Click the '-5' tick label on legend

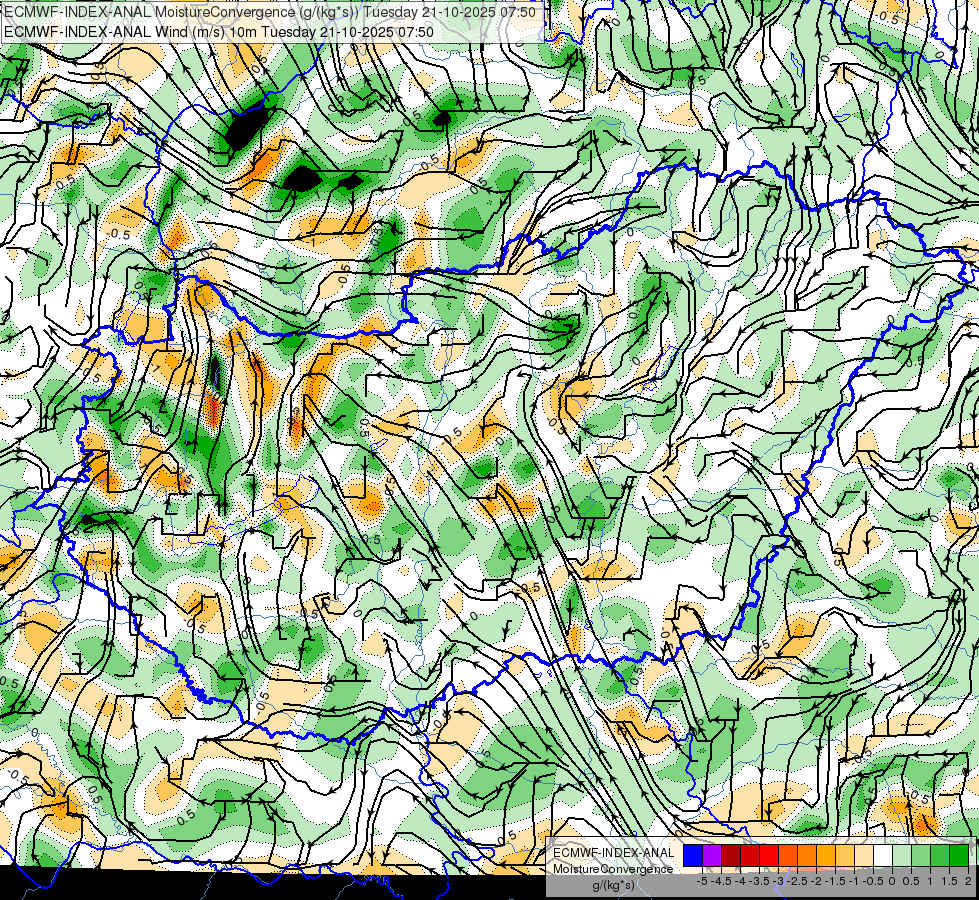pyautogui.click(x=702, y=881)
